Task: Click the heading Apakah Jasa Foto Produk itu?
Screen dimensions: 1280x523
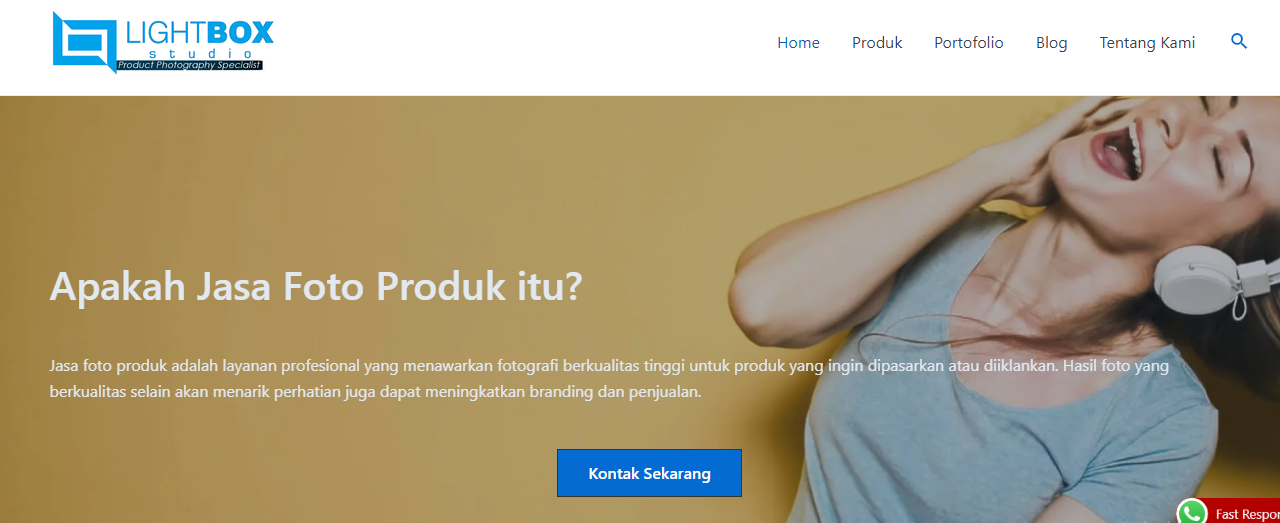Action: point(316,287)
